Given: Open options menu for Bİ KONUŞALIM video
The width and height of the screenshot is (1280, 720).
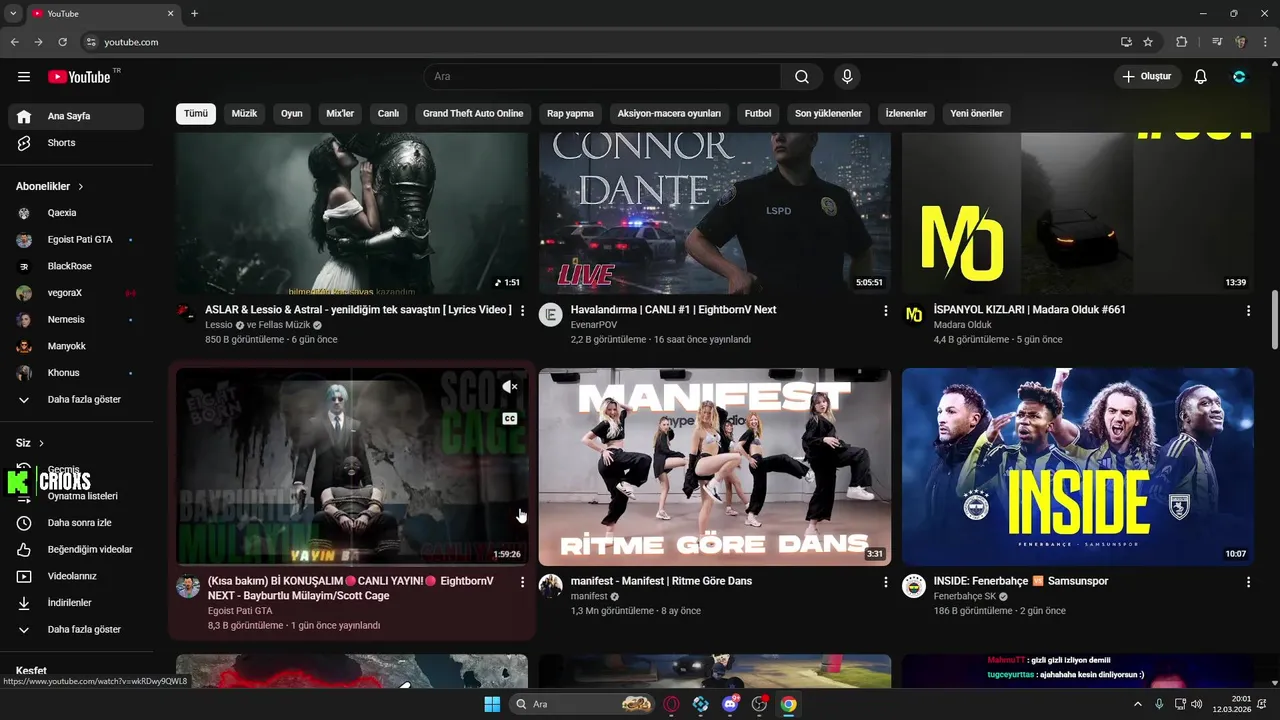Looking at the screenshot, I should tap(522, 582).
